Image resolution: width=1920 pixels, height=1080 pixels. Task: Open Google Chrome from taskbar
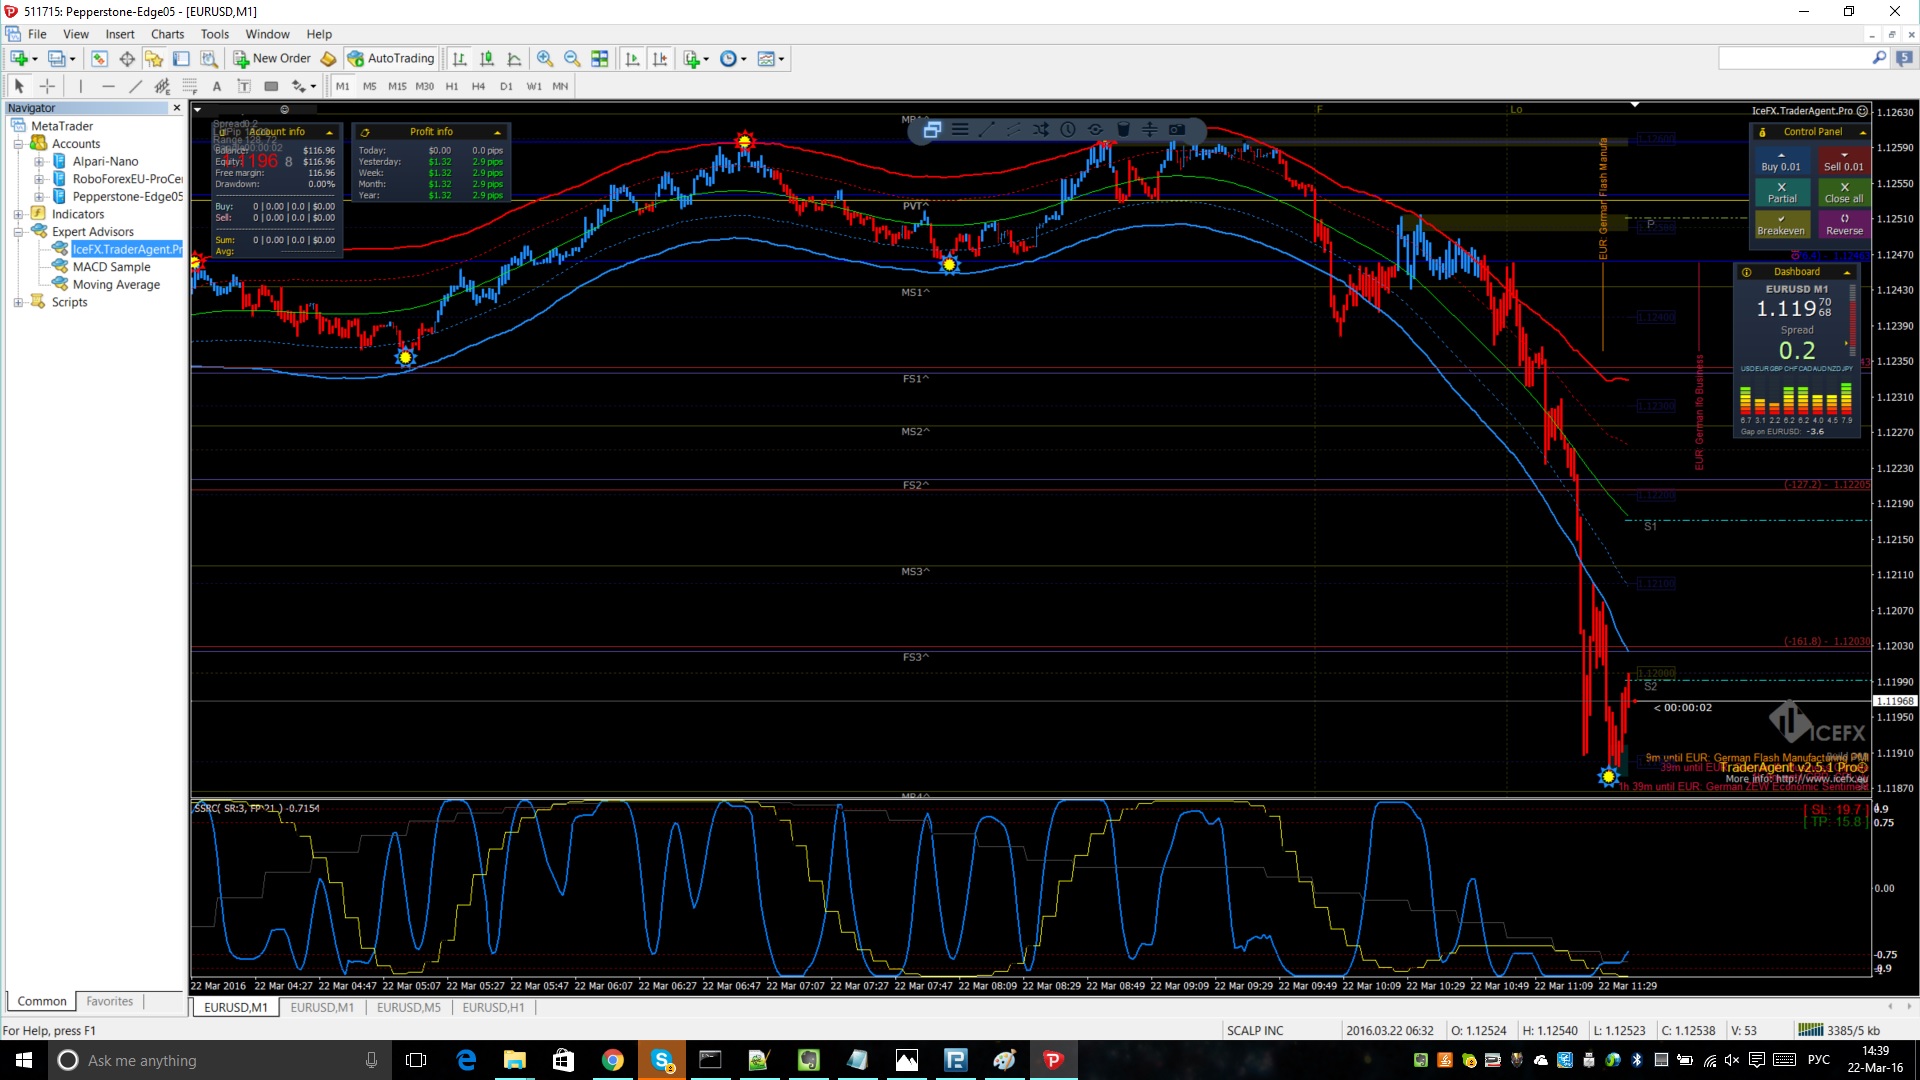613,1060
